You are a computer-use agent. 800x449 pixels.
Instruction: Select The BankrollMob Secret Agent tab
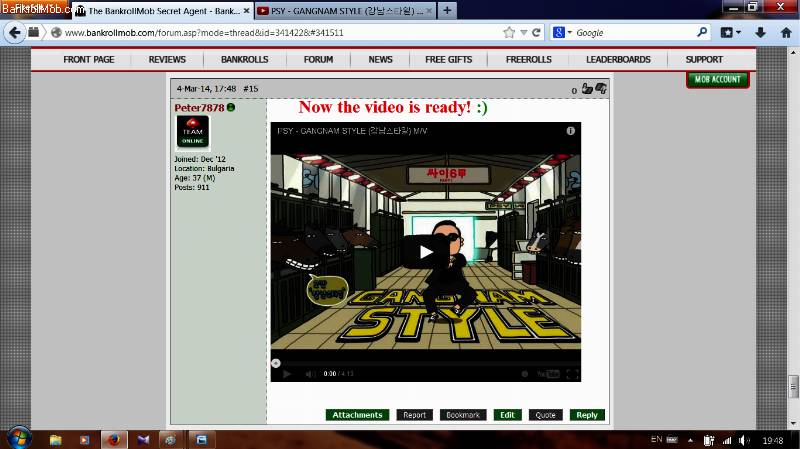click(162, 11)
